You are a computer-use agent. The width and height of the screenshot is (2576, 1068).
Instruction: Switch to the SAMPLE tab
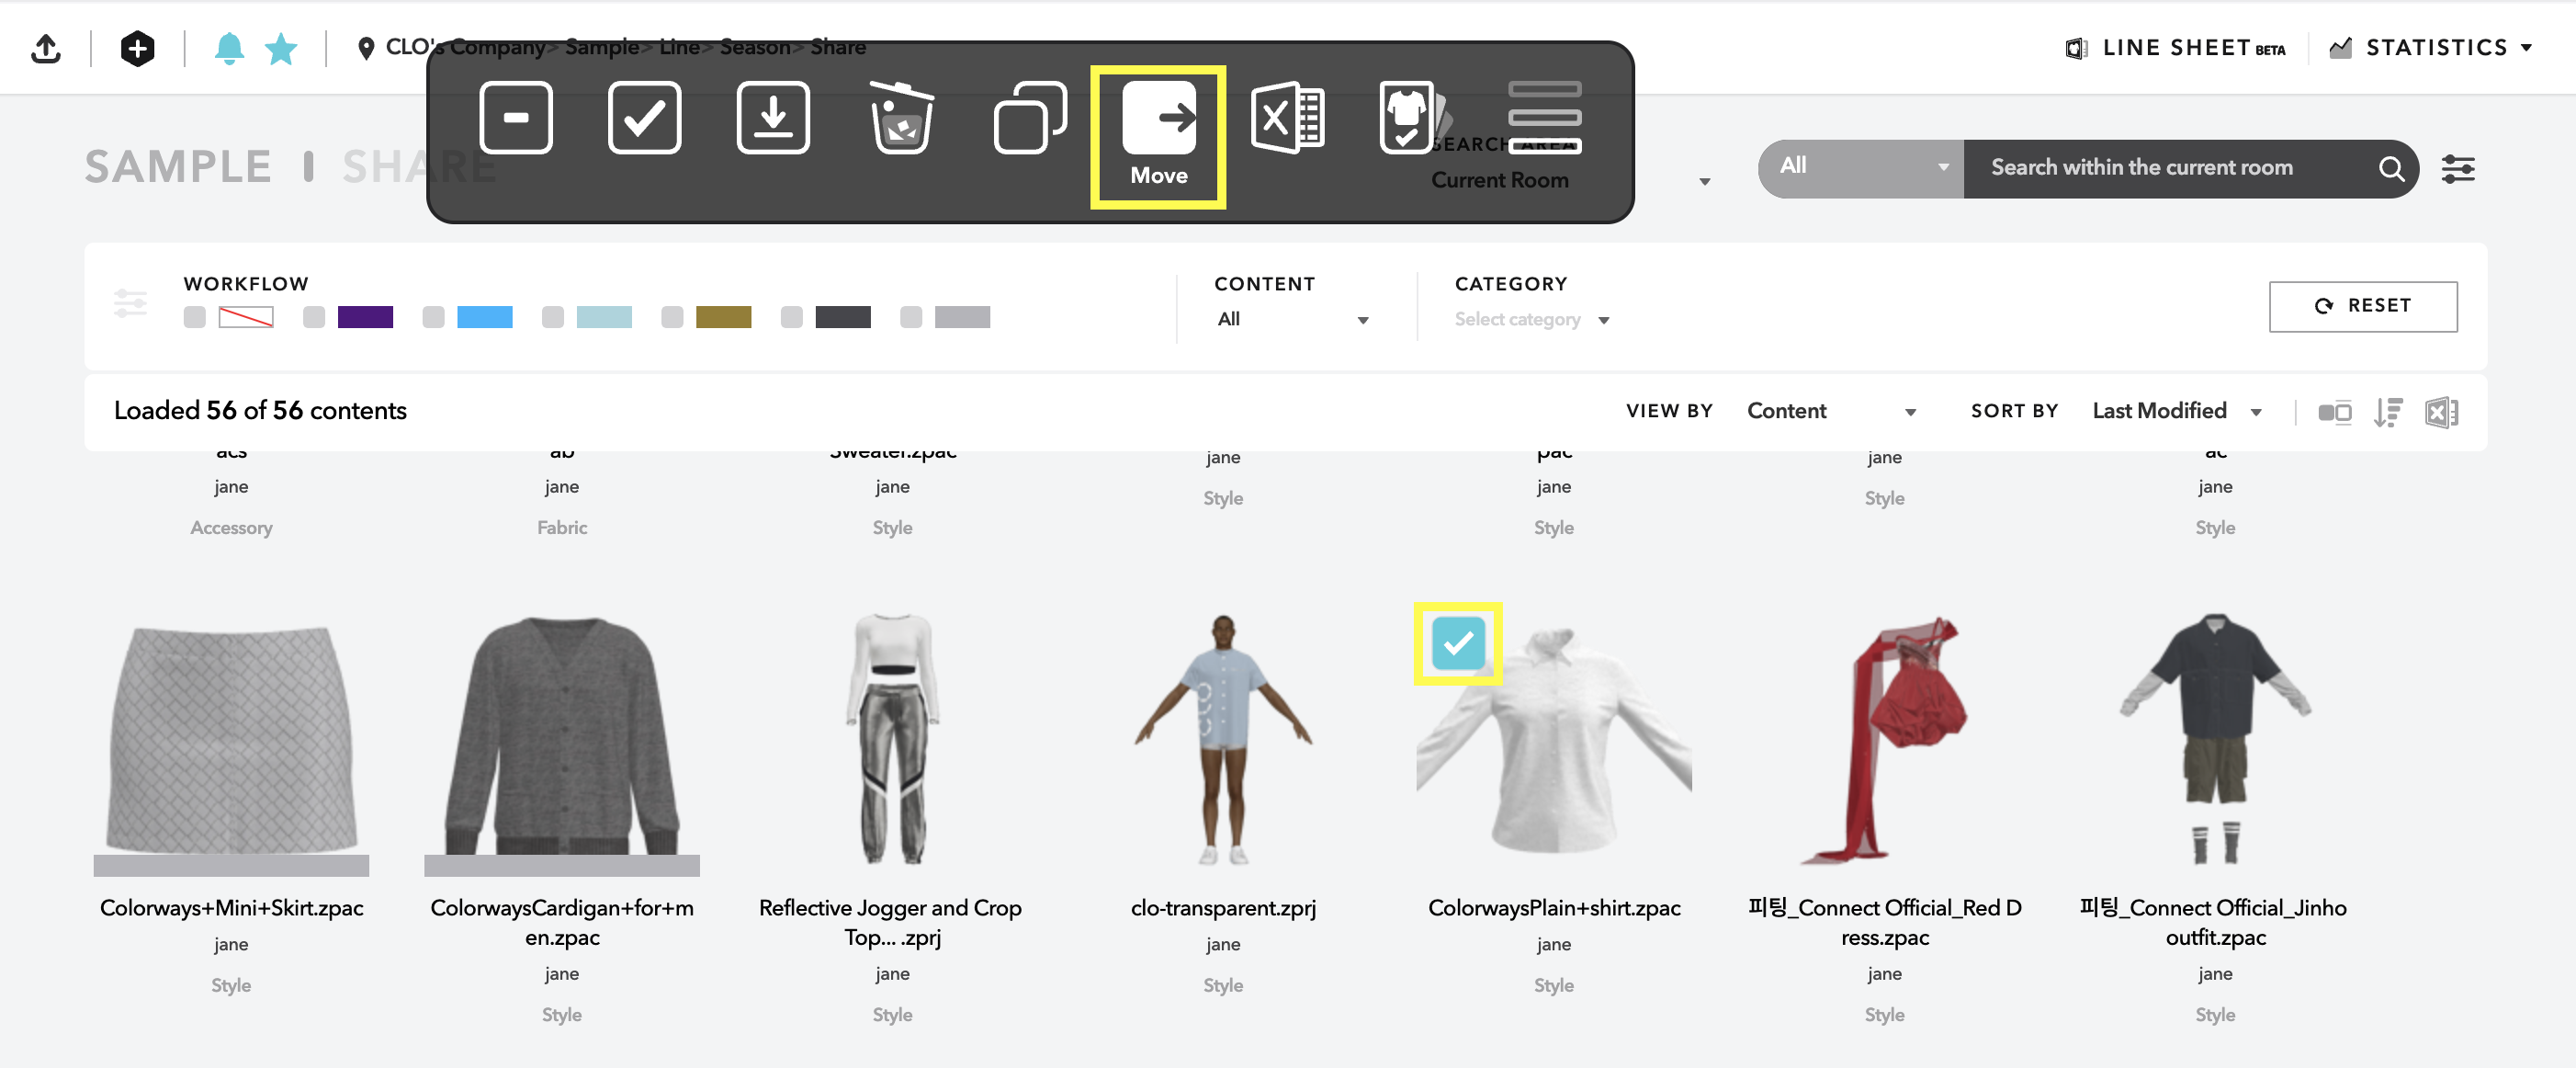pyautogui.click(x=178, y=166)
